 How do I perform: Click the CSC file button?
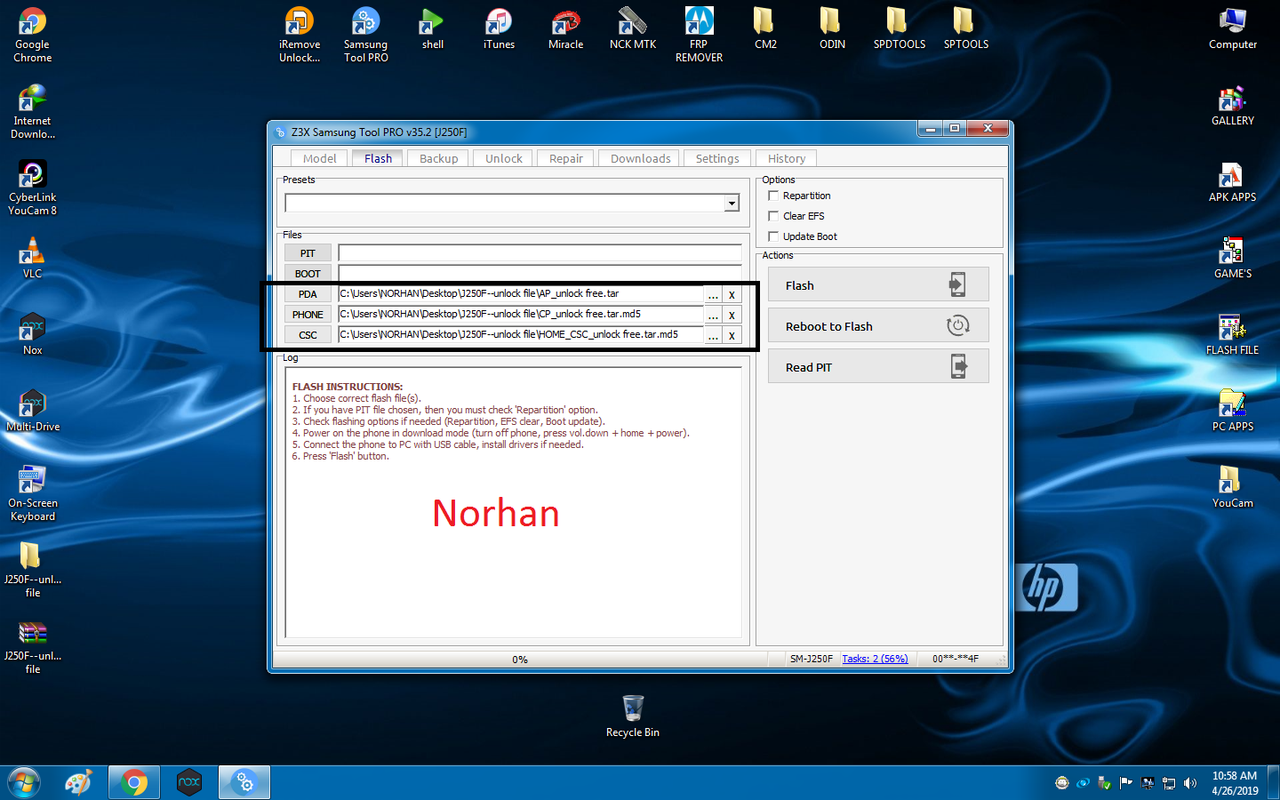[x=307, y=335]
